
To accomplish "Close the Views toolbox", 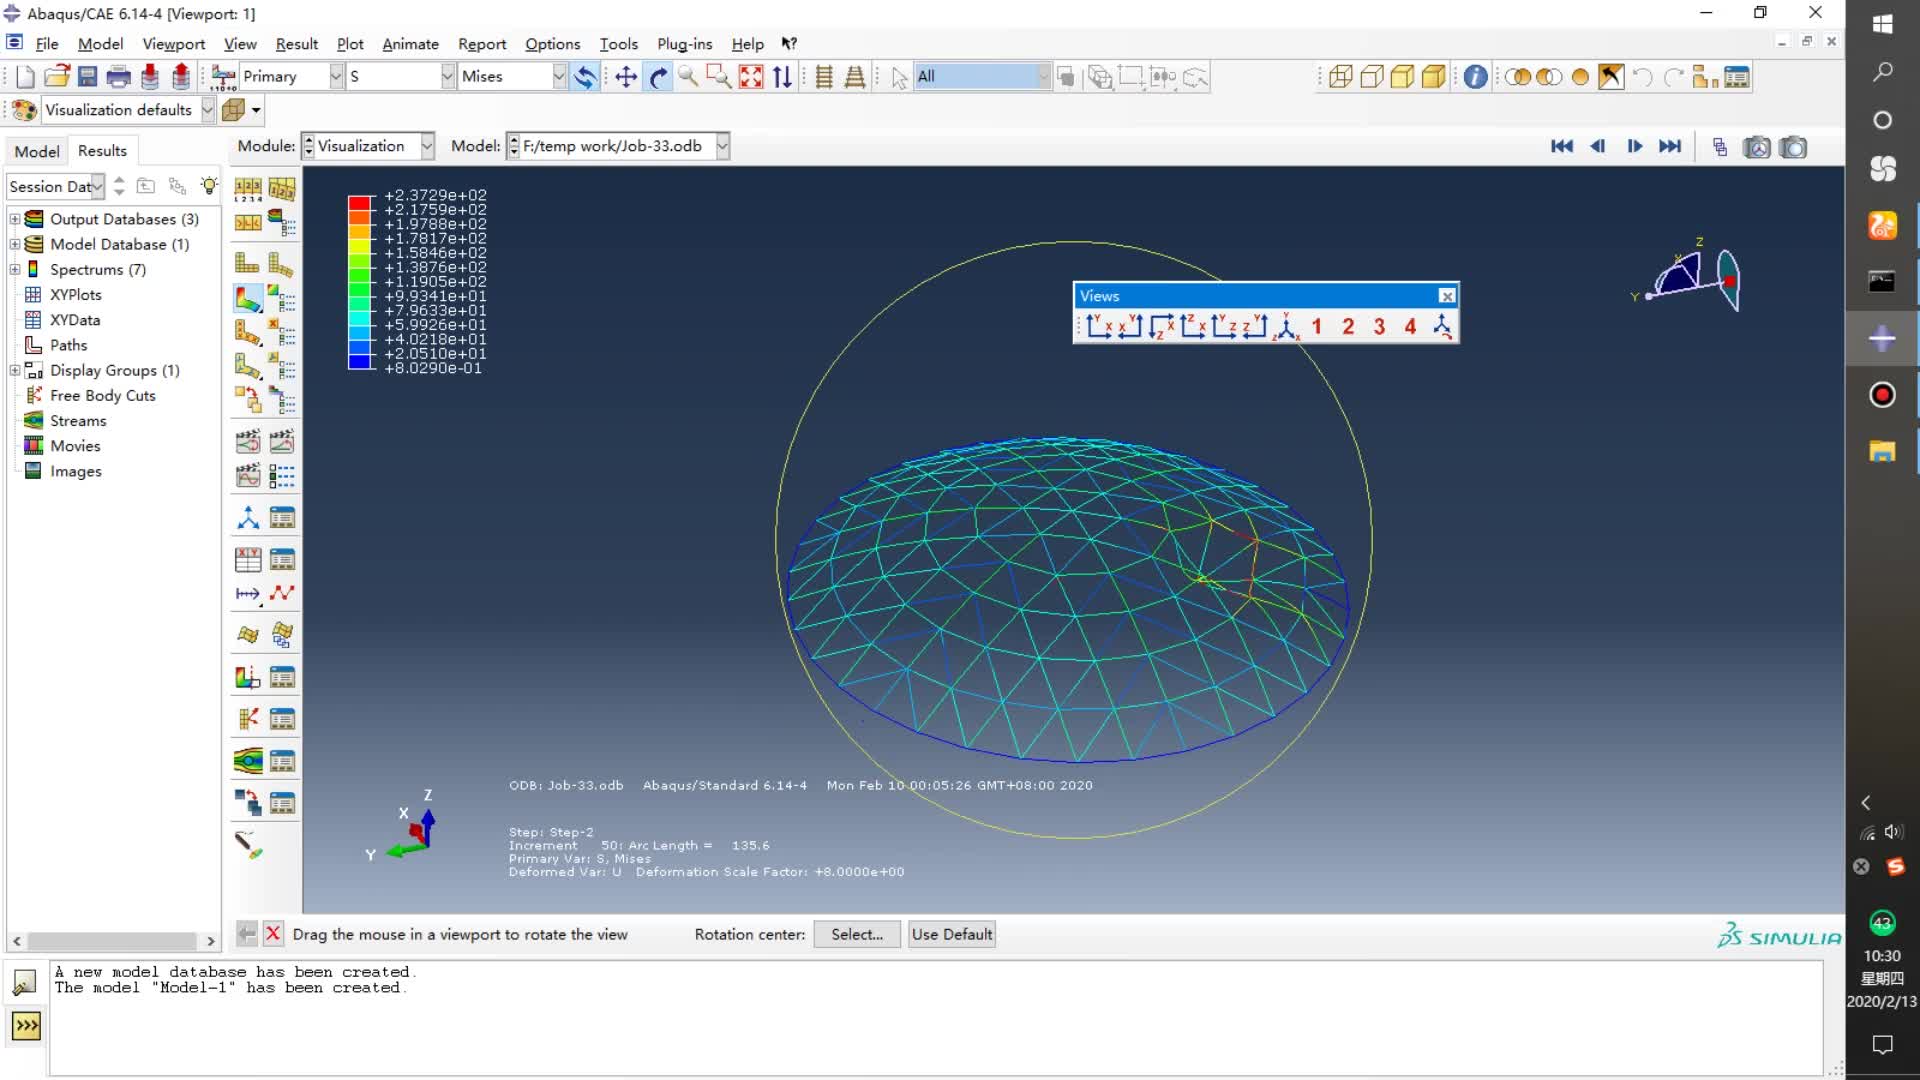I will [1446, 296].
